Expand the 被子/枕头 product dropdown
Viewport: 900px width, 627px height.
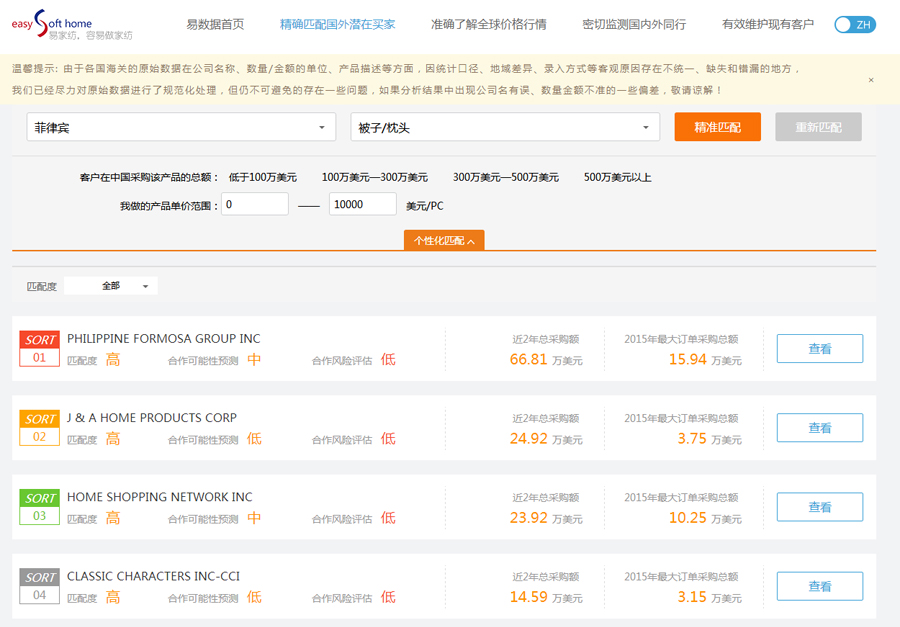click(505, 127)
